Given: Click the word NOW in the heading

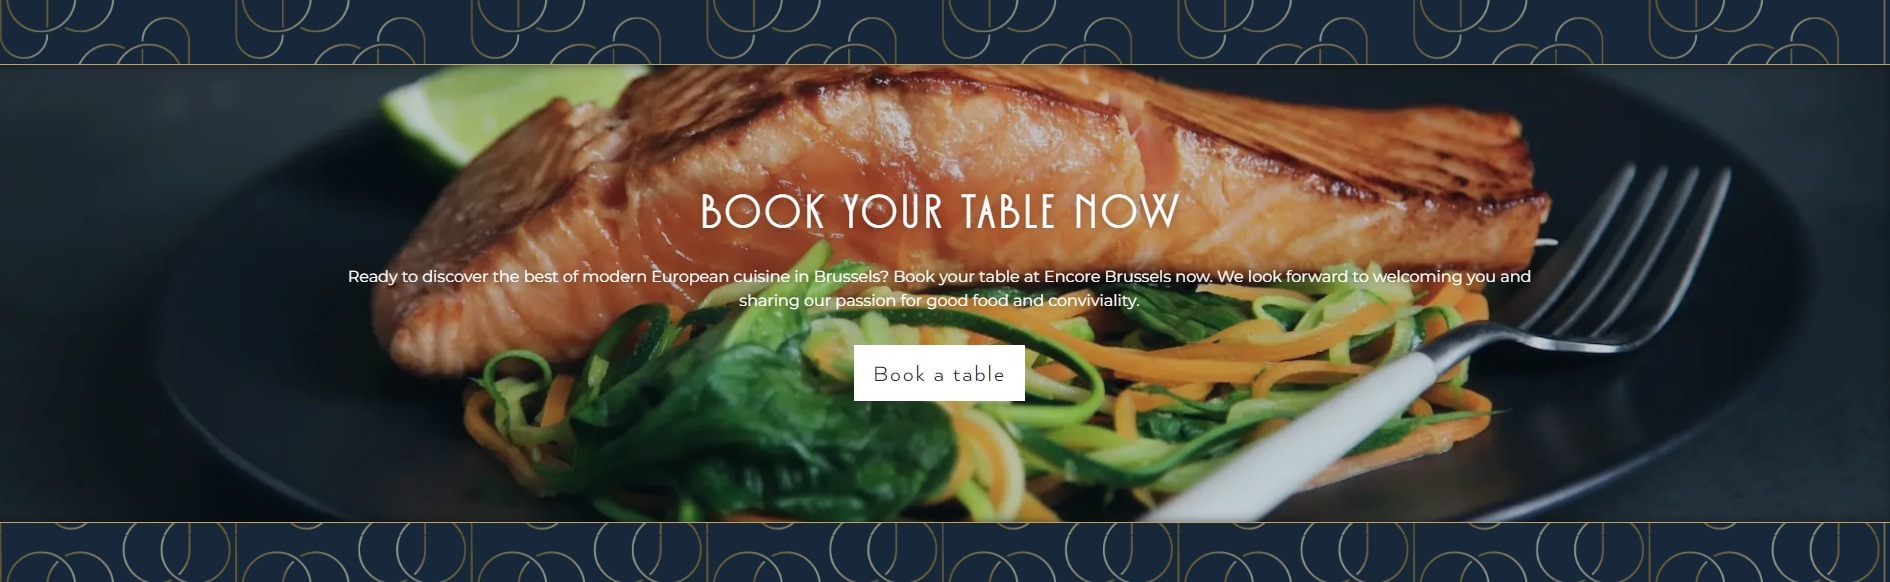Looking at the screenshot, I should 1127,212.
